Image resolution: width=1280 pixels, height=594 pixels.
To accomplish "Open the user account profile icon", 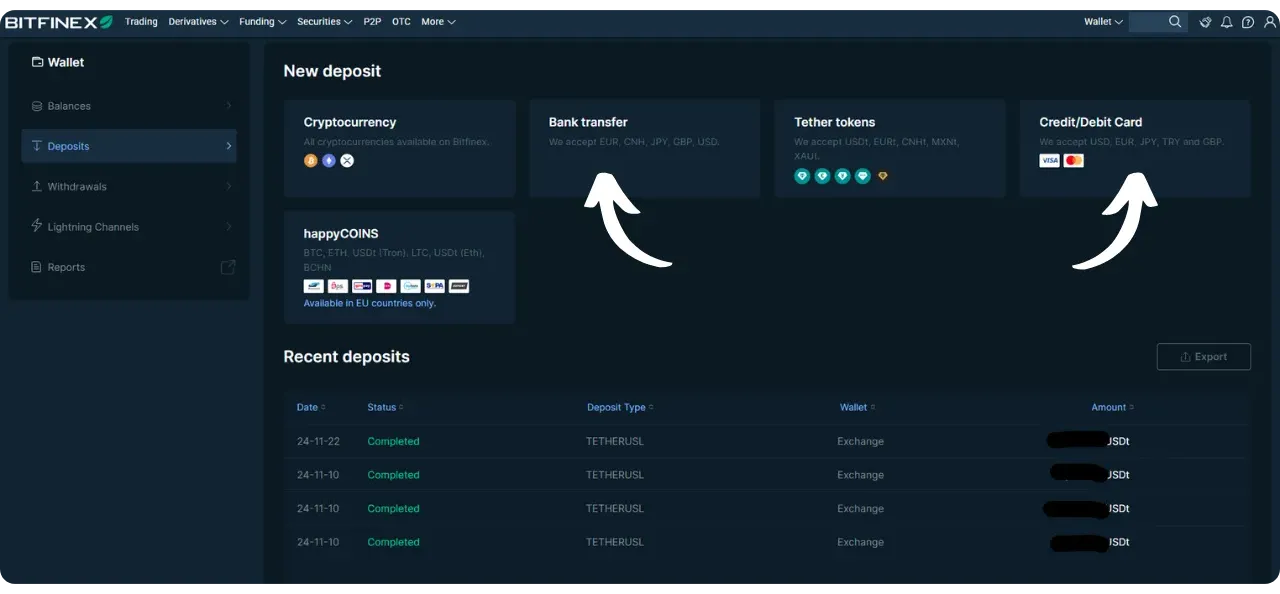I will pyautogui.click(x=1270, y=22).
